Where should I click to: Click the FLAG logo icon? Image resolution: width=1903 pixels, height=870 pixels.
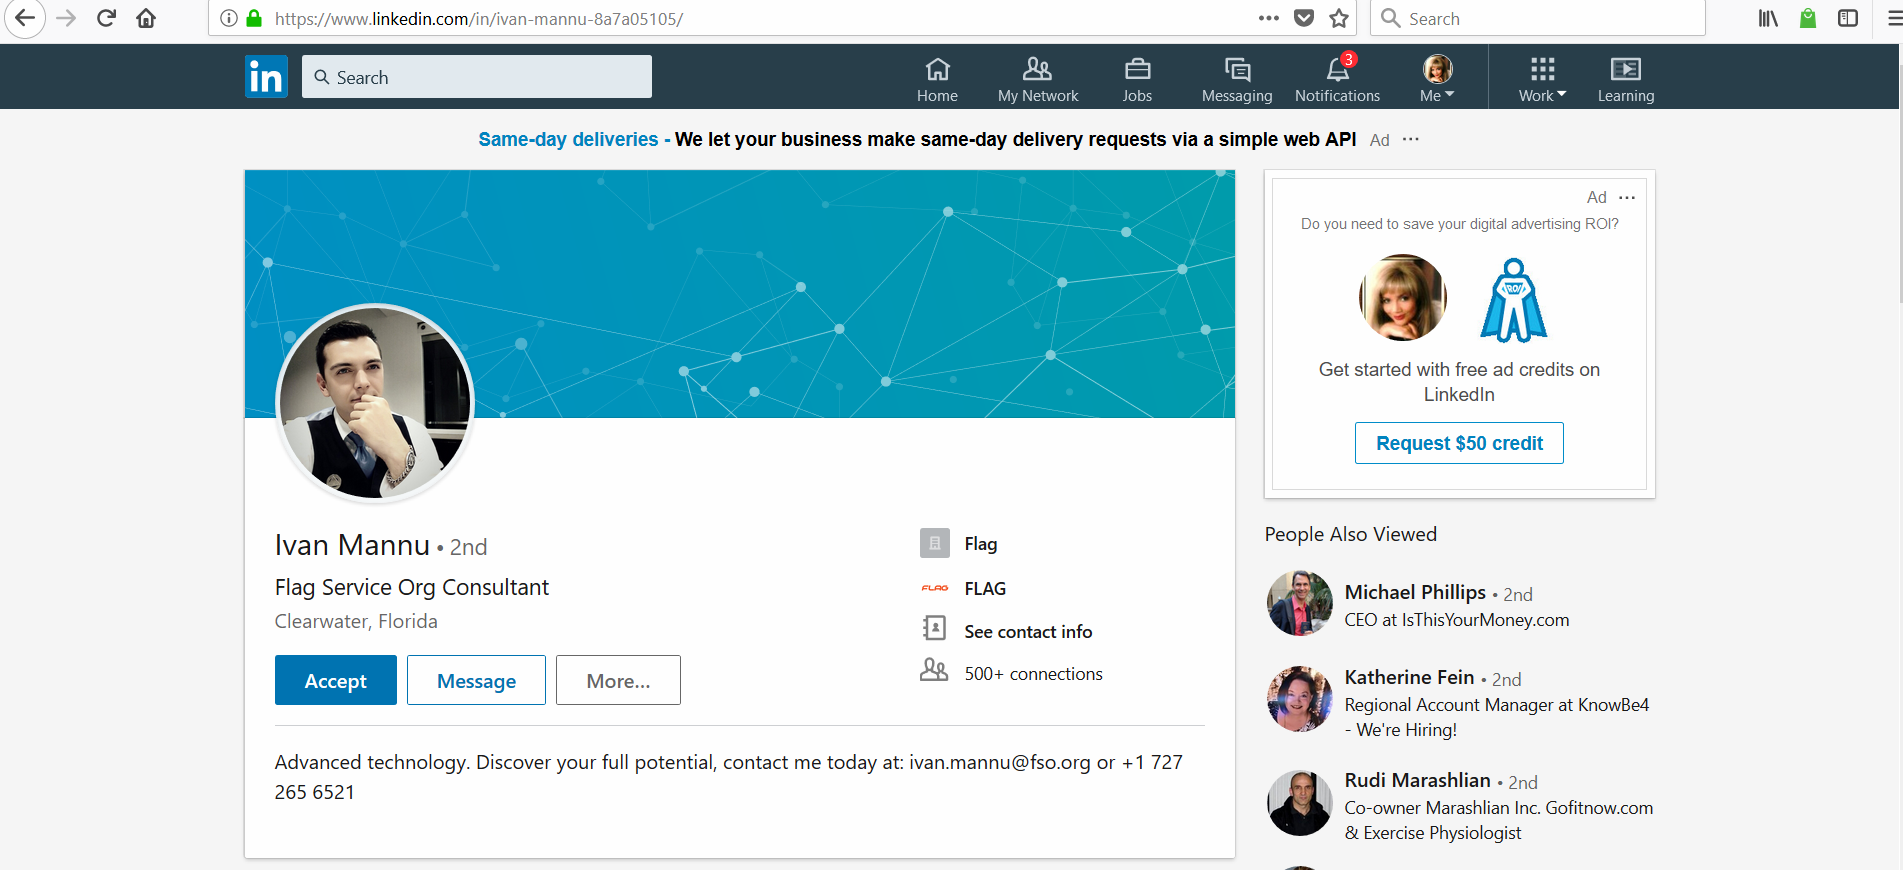(935, 588)
